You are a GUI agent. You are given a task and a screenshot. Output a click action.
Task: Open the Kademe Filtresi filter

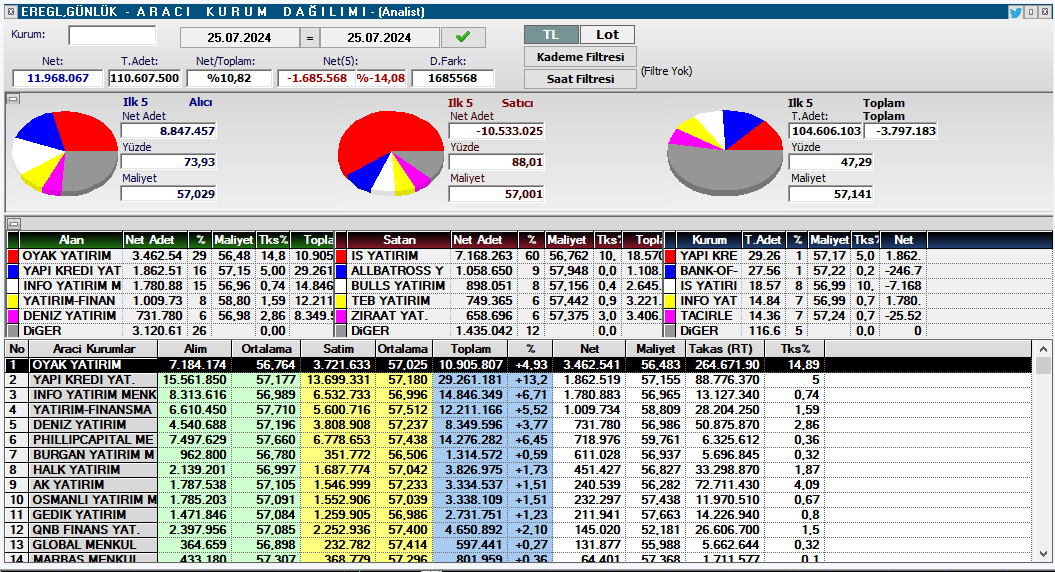580,57
